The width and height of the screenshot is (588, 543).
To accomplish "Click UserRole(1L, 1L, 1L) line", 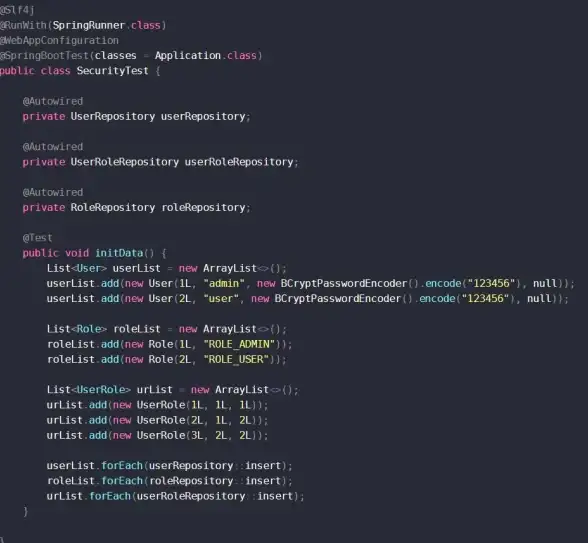I will pyautogui.click(x=157, y=405).
